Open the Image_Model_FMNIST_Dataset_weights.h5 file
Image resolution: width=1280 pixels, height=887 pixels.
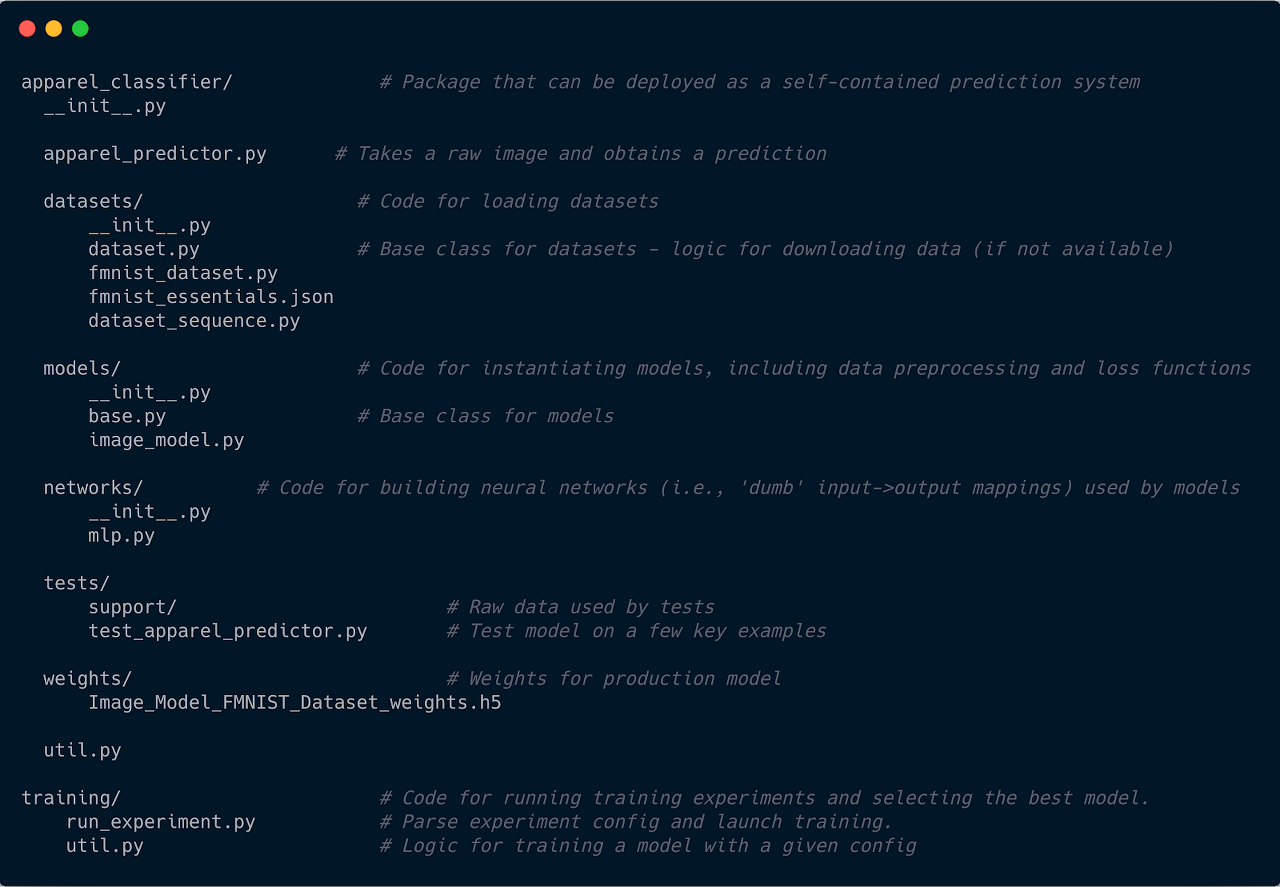coord(297,702)
